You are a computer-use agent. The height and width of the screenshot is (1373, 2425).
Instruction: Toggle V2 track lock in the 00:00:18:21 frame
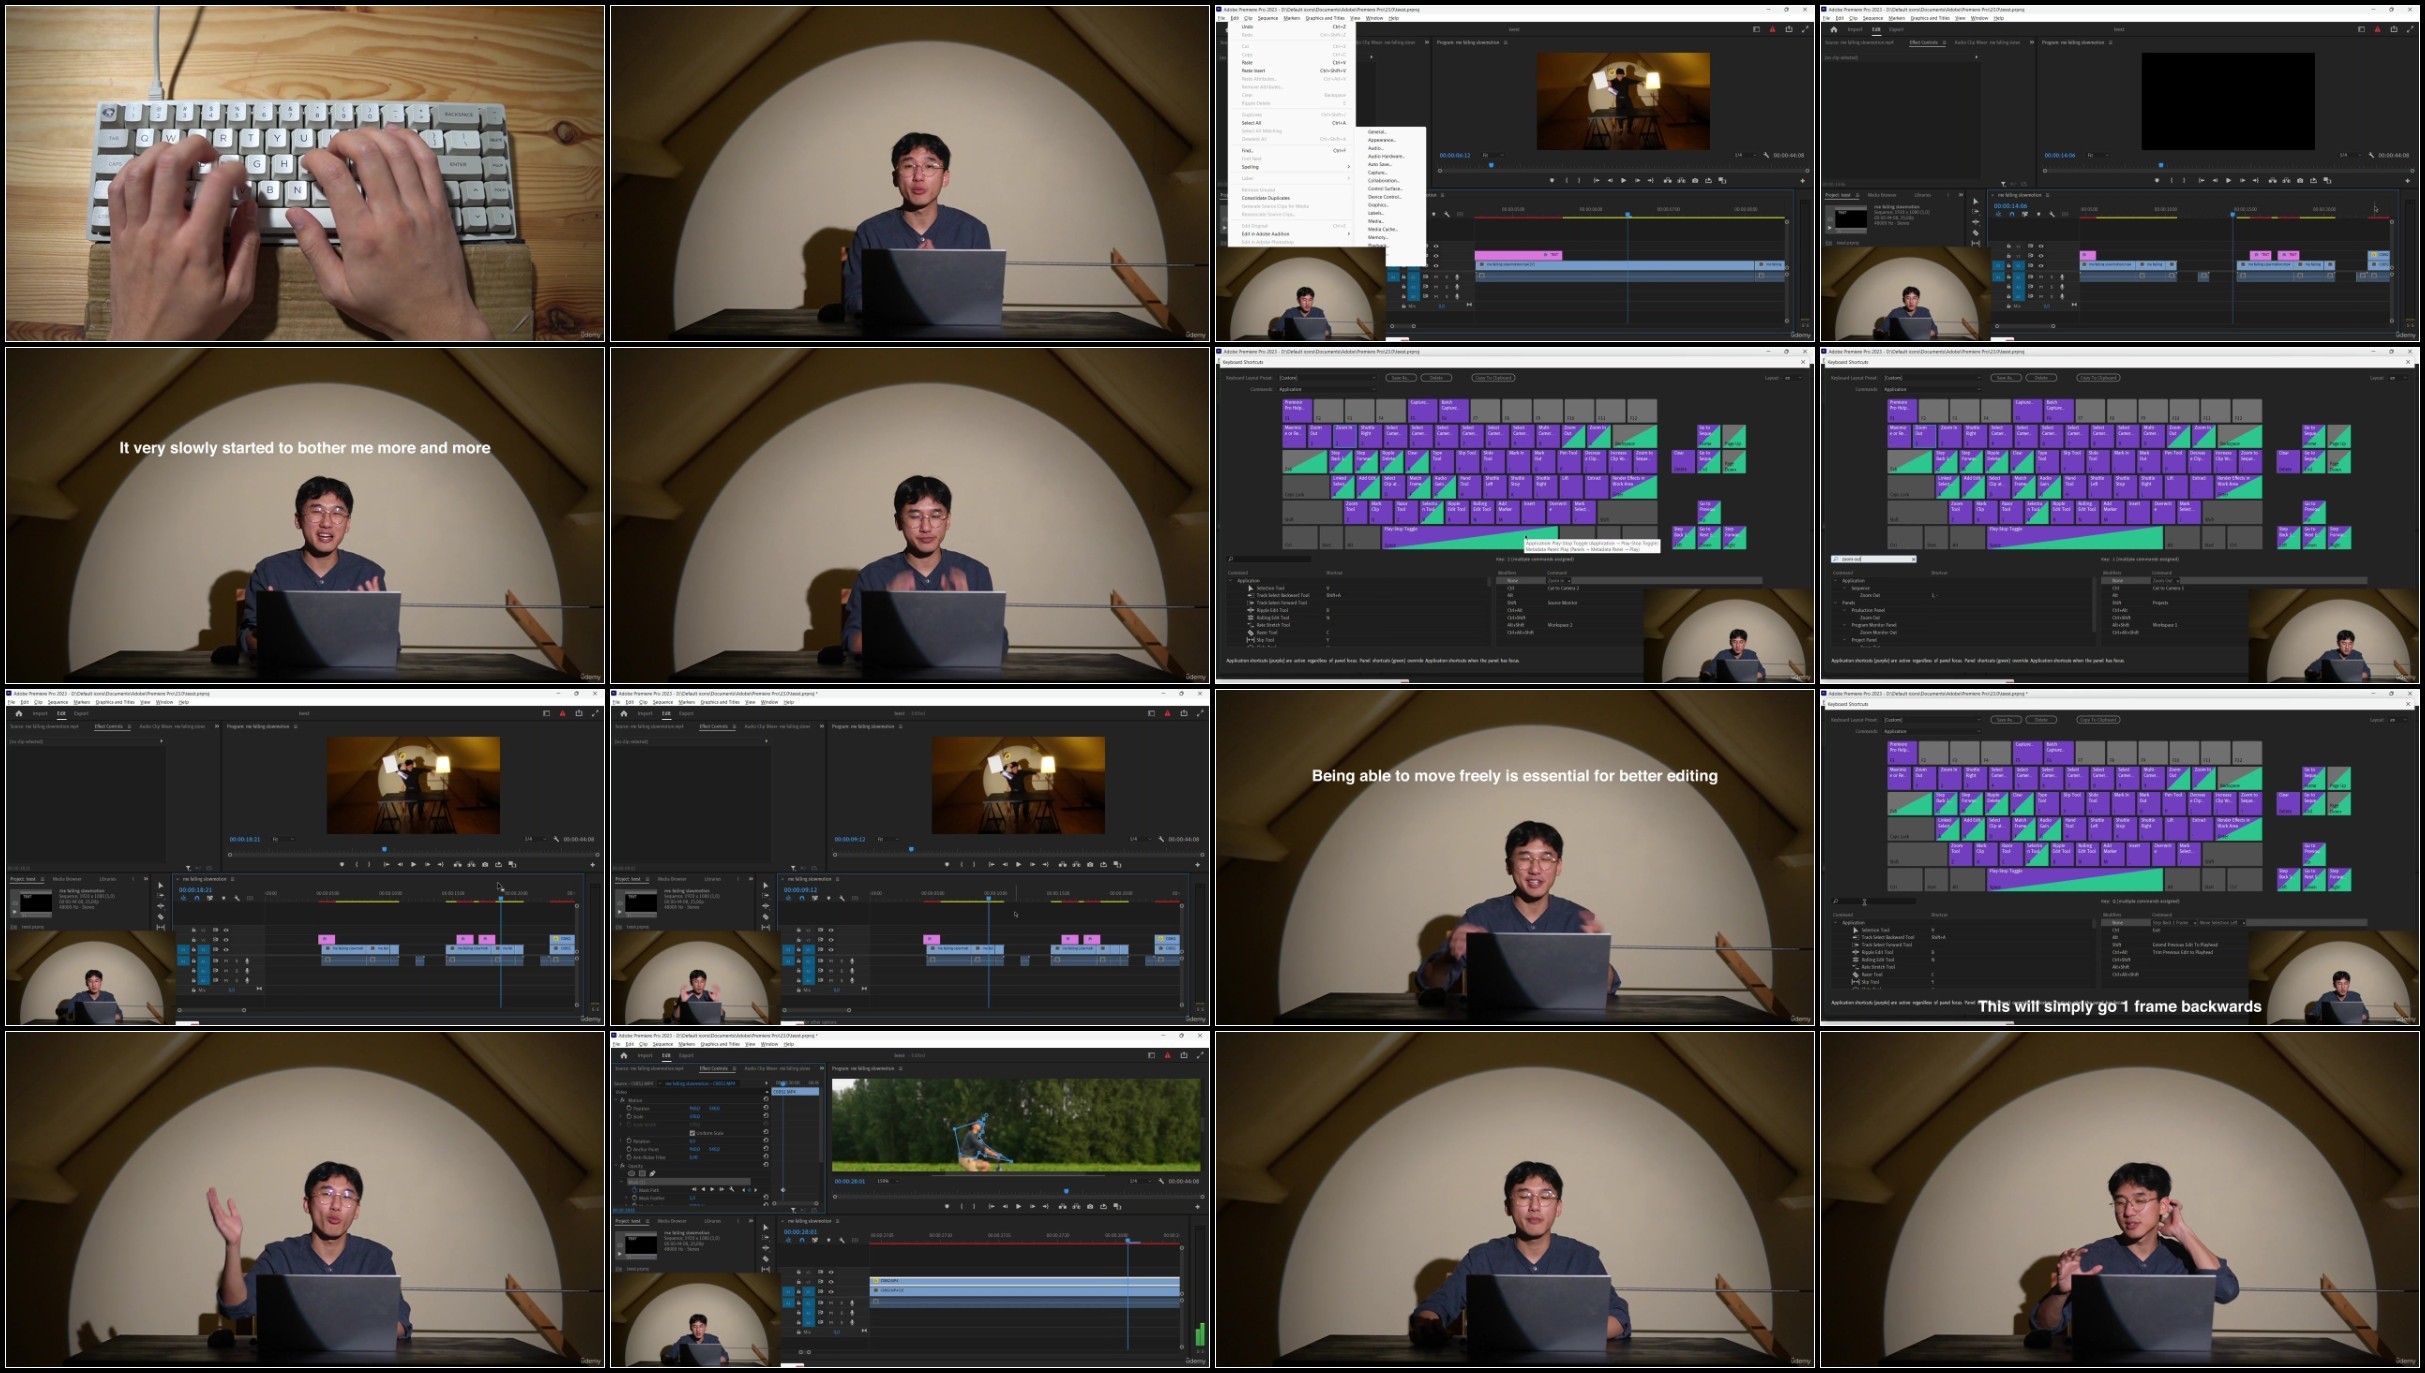[x=194, y=940]
